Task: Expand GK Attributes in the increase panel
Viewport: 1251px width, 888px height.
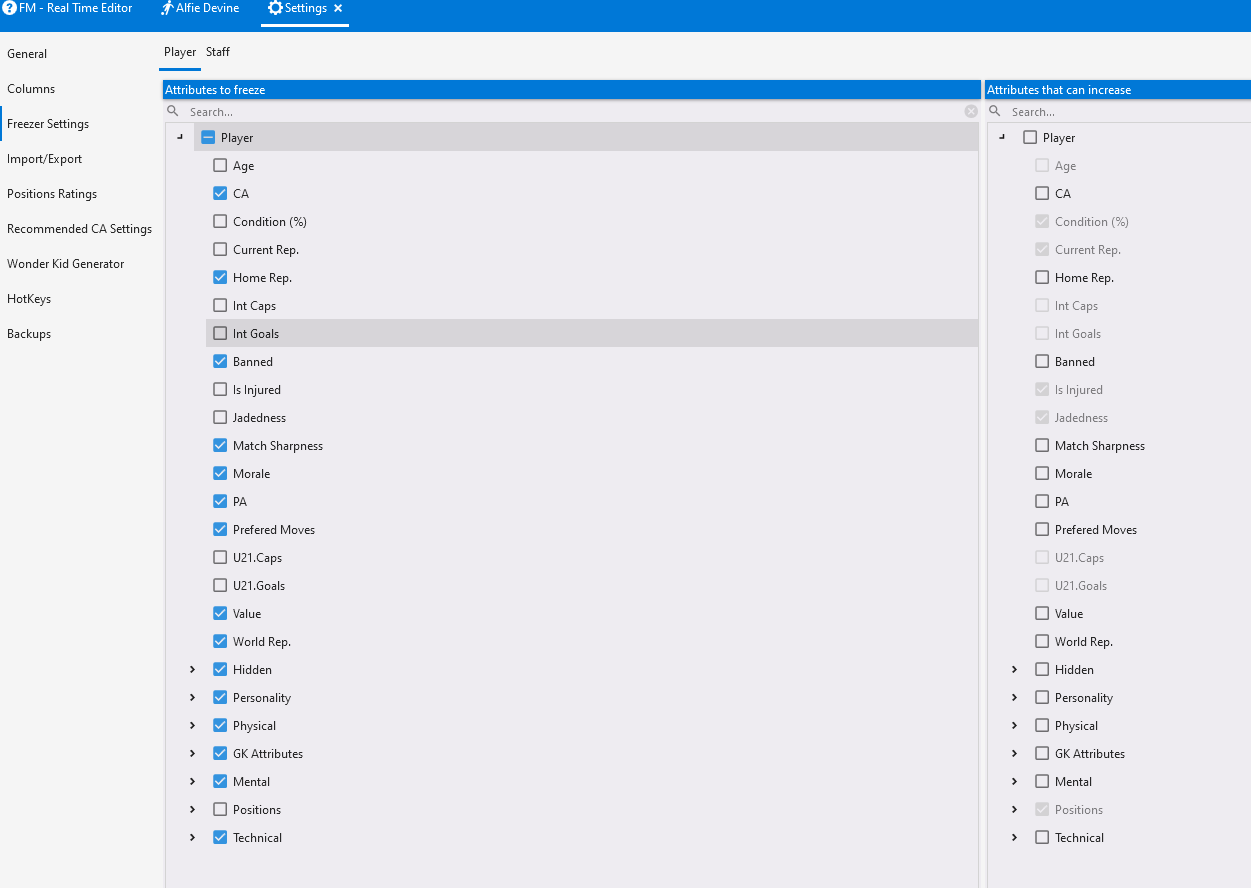Action: point(1015,754)
